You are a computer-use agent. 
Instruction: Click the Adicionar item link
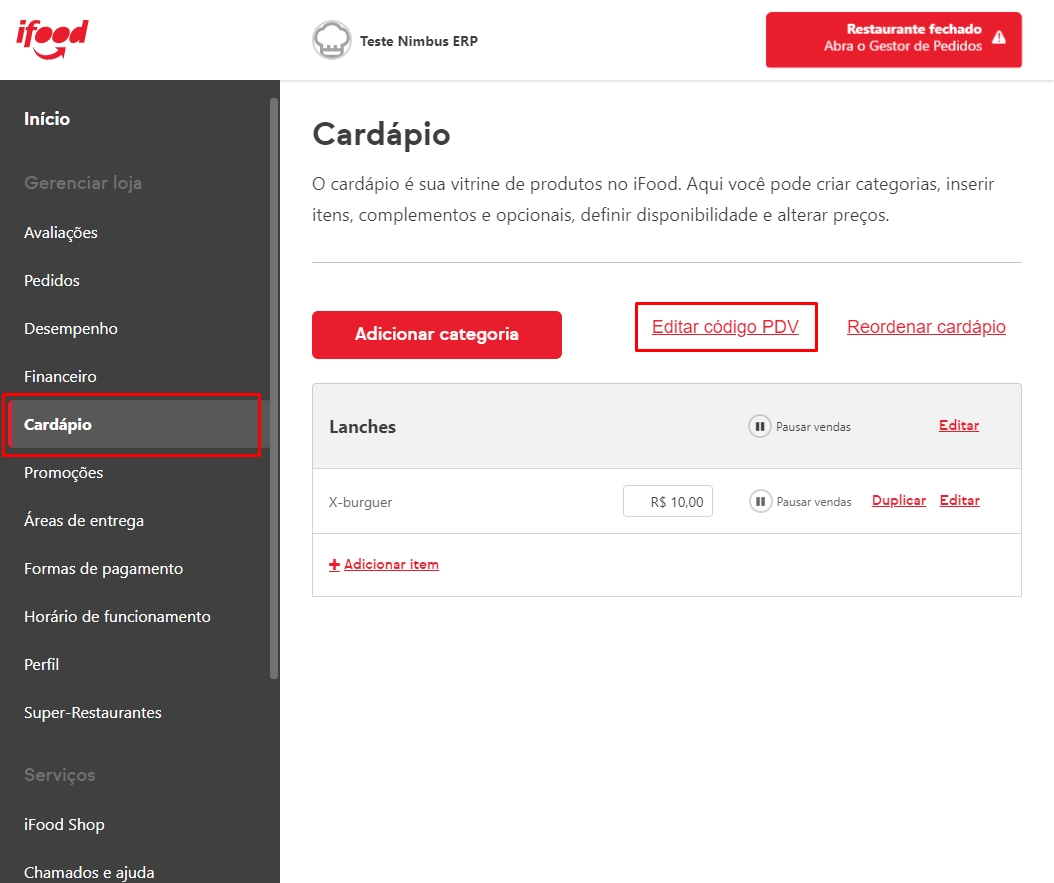click(391, 564)
